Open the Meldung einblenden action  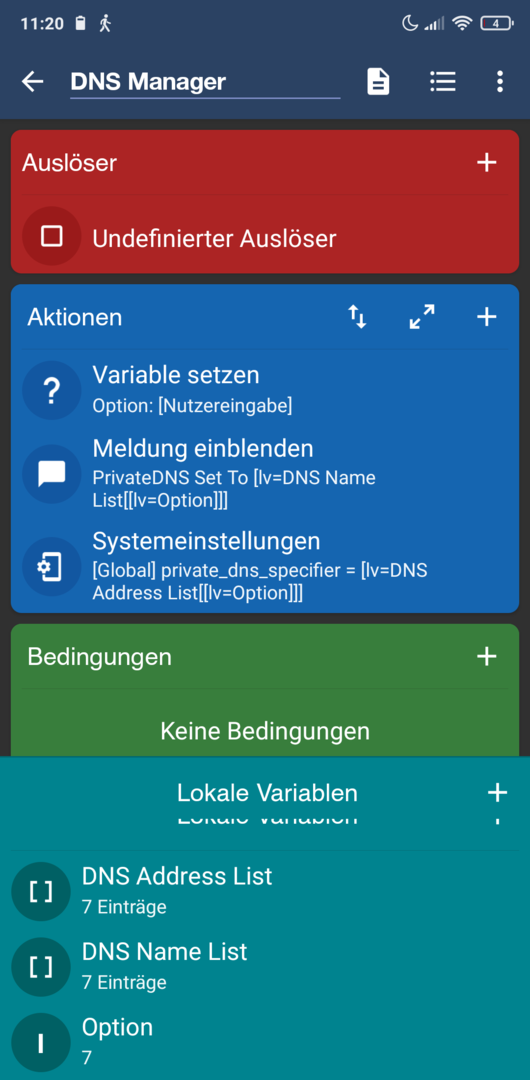click(x=265, y=474)
